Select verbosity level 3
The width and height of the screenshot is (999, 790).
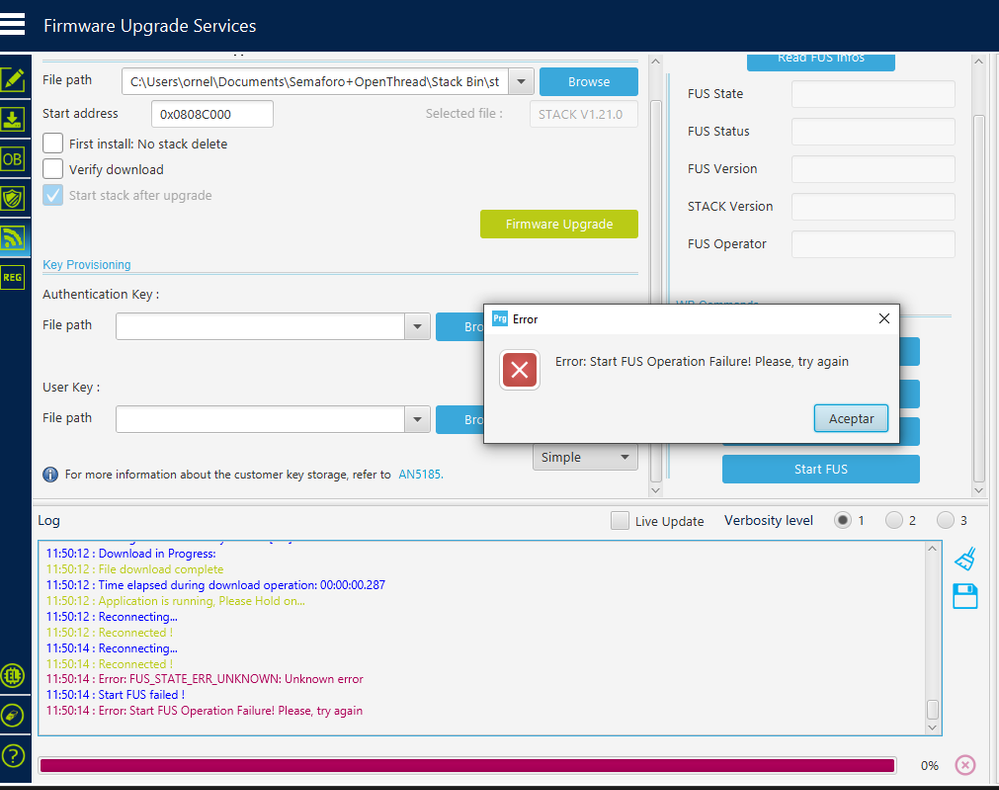(945, 521)
